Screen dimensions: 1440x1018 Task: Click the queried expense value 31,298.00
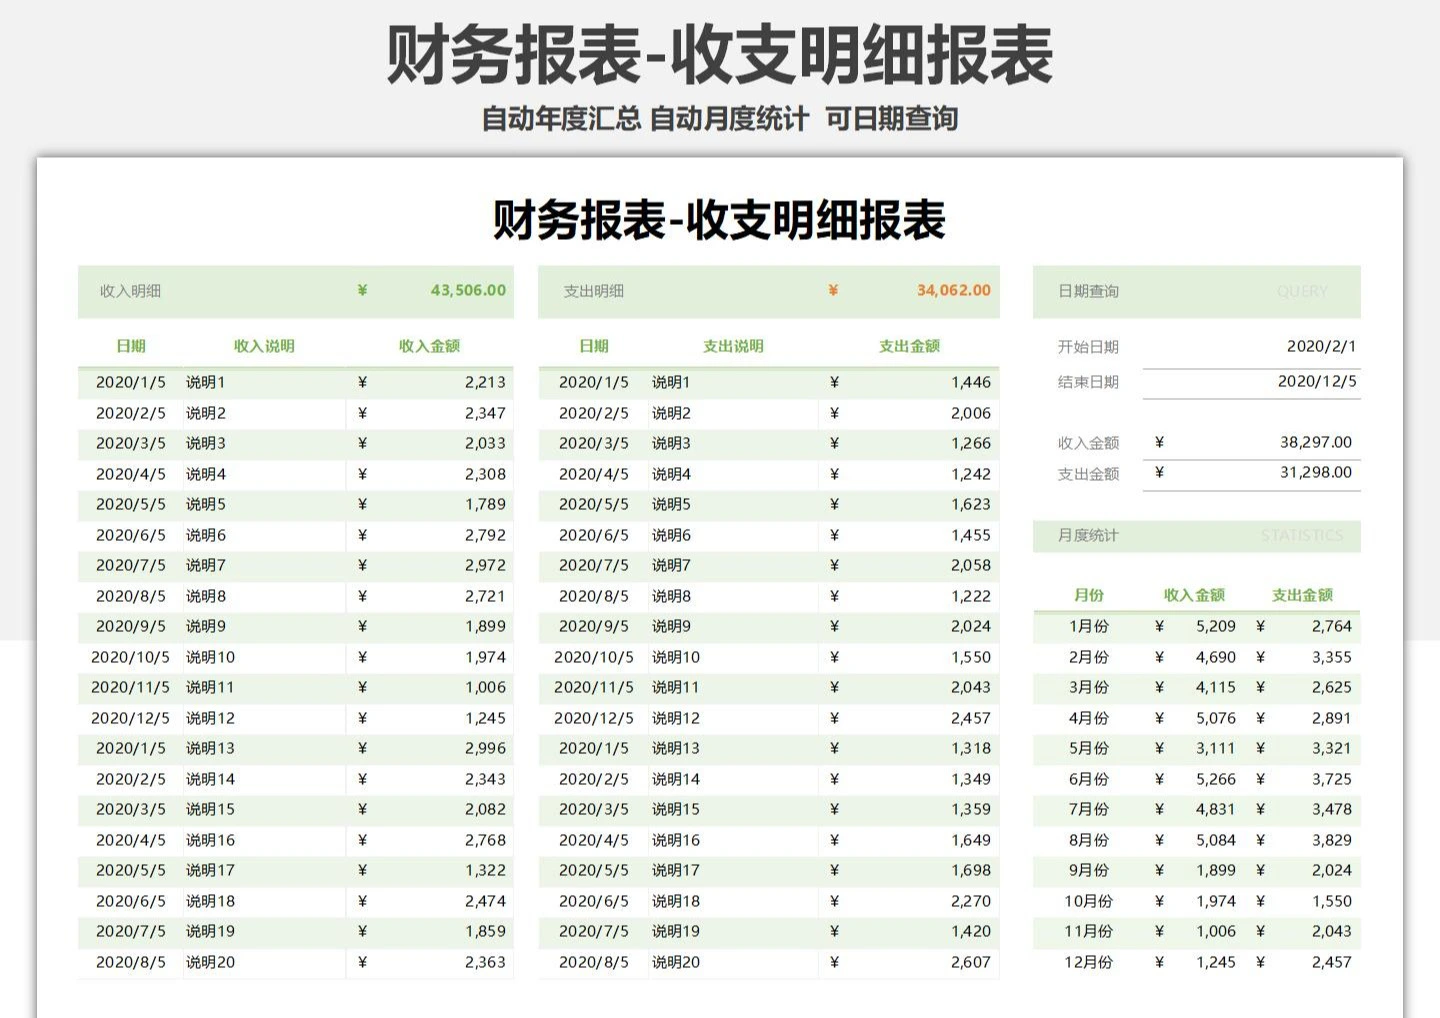tap(1315, 472)
